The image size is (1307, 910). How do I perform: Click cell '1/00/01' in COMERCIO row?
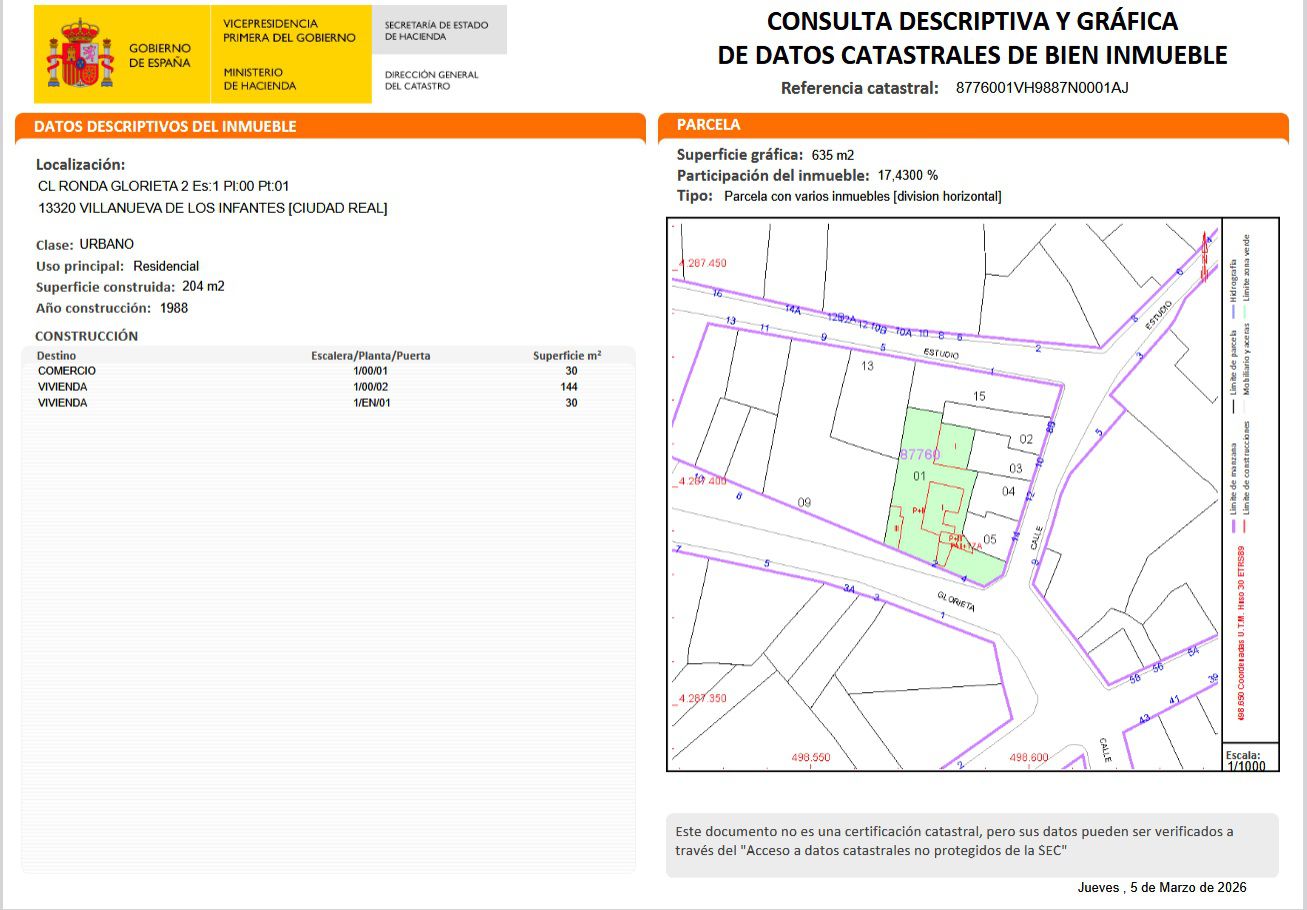pos(371,371)
